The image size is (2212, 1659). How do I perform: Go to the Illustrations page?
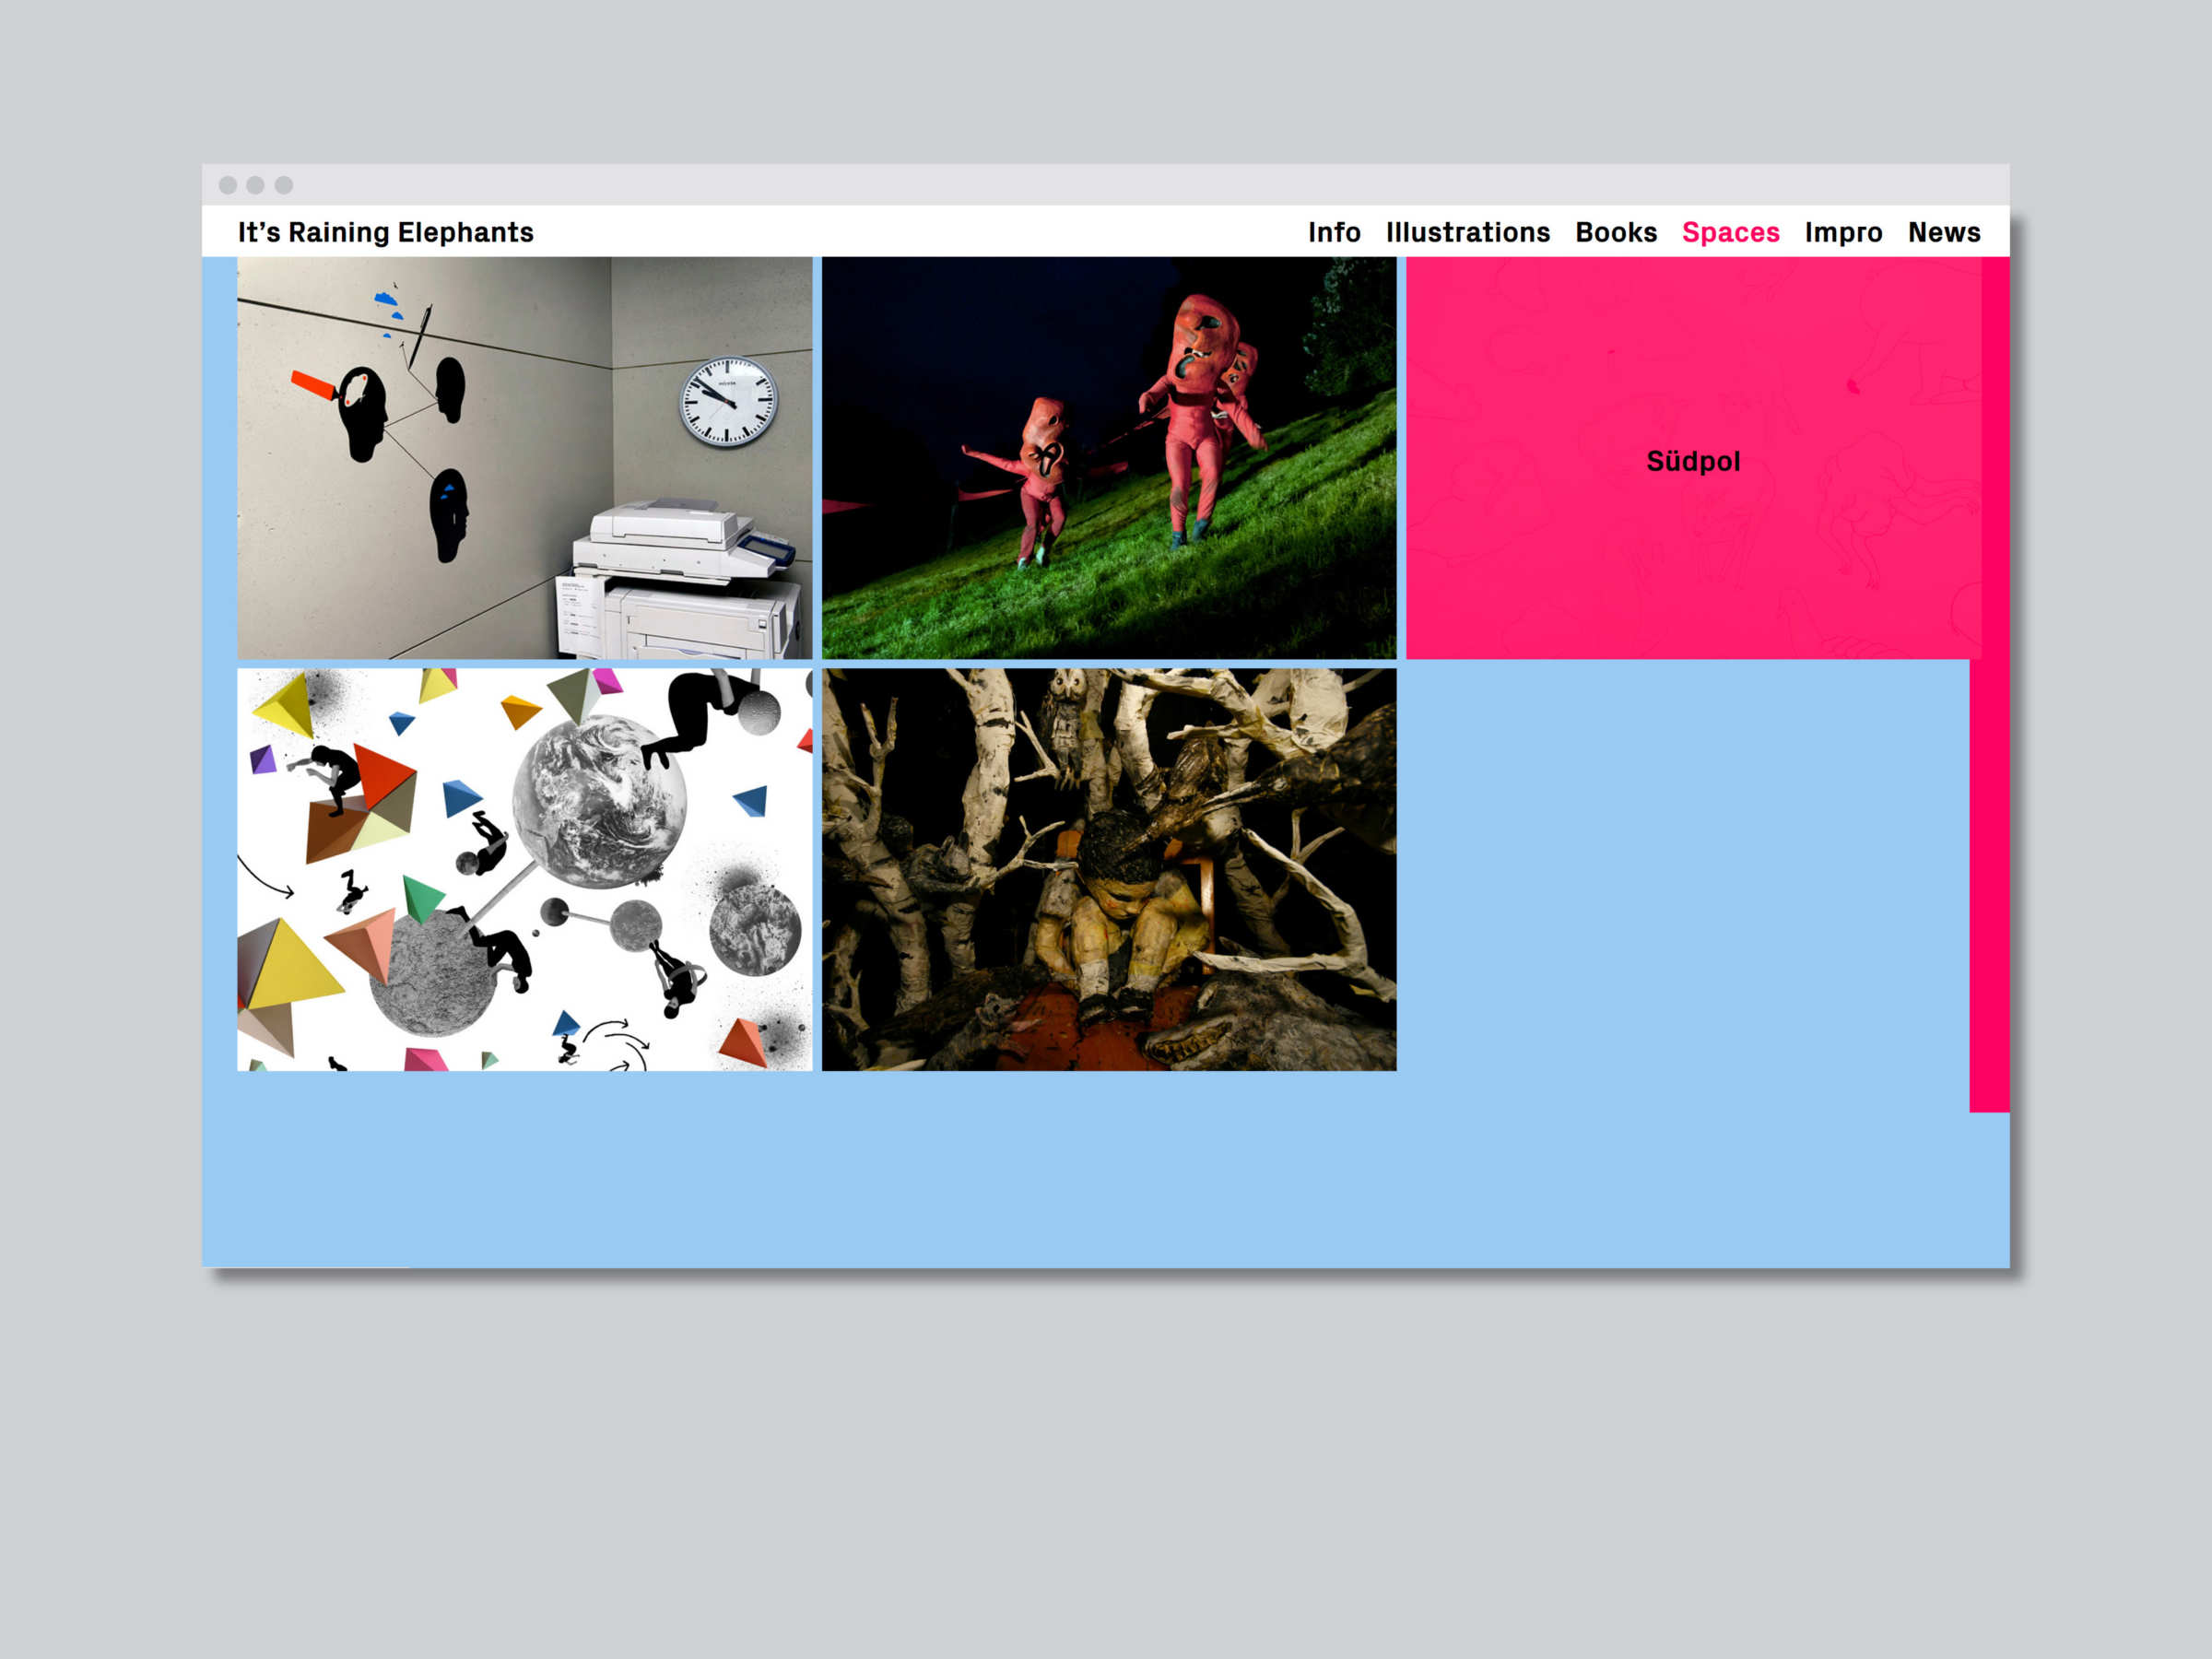click(1467, 232)
